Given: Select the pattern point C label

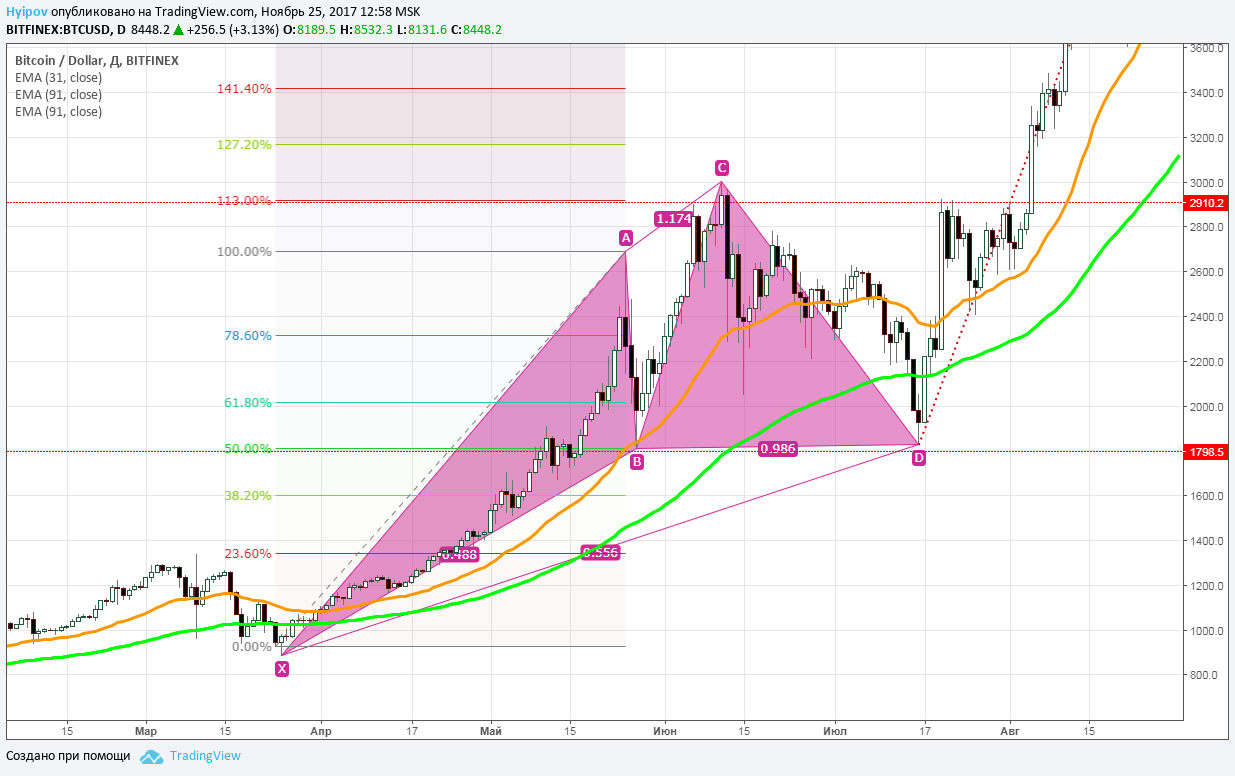Looking at the screenshot, I should 721,167.
